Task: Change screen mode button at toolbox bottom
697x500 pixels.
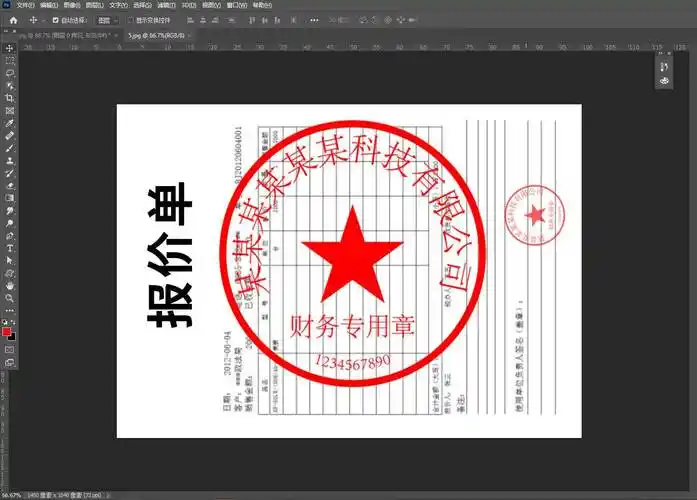Action: 9,363
